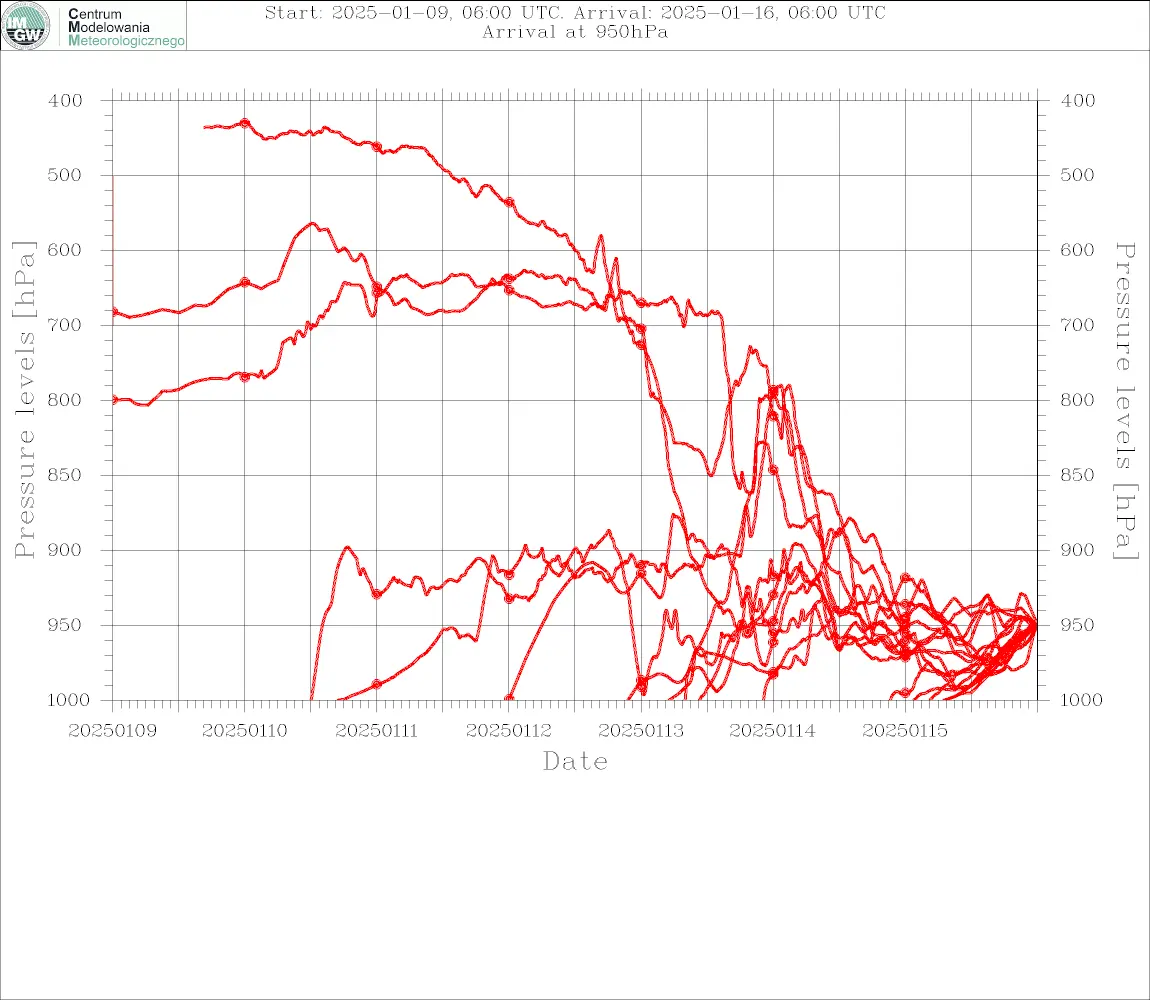Click the 20250113 date axis label

pos(641,731)
